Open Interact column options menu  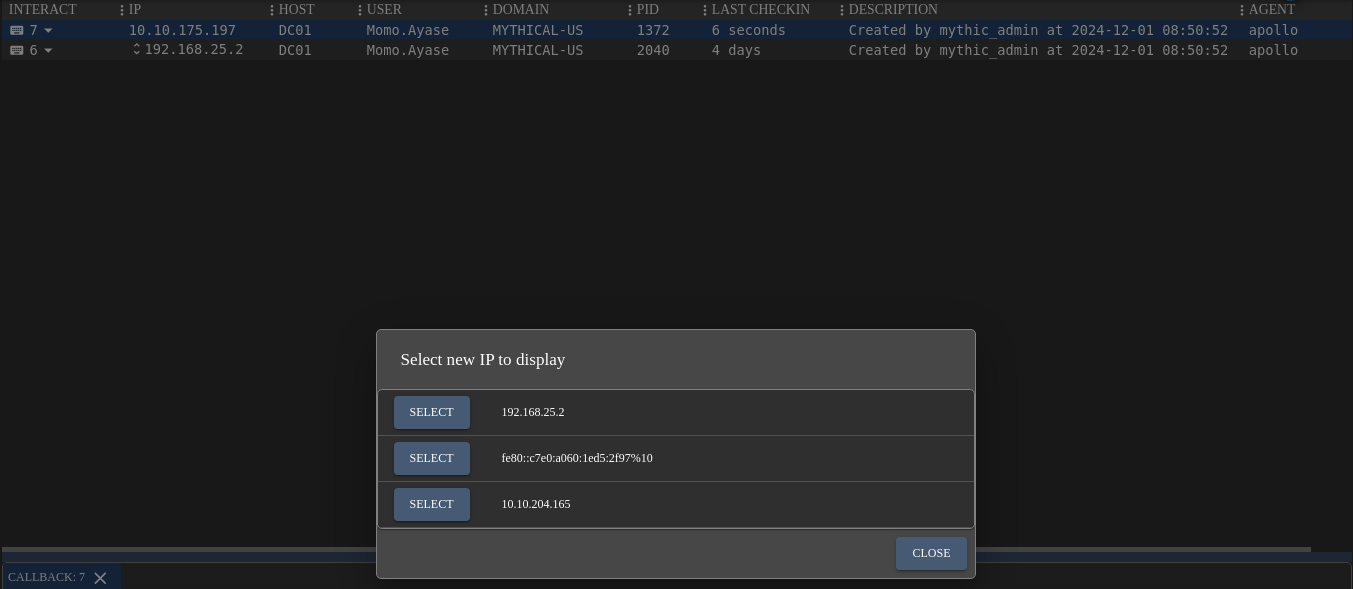(x=122, y=10)
